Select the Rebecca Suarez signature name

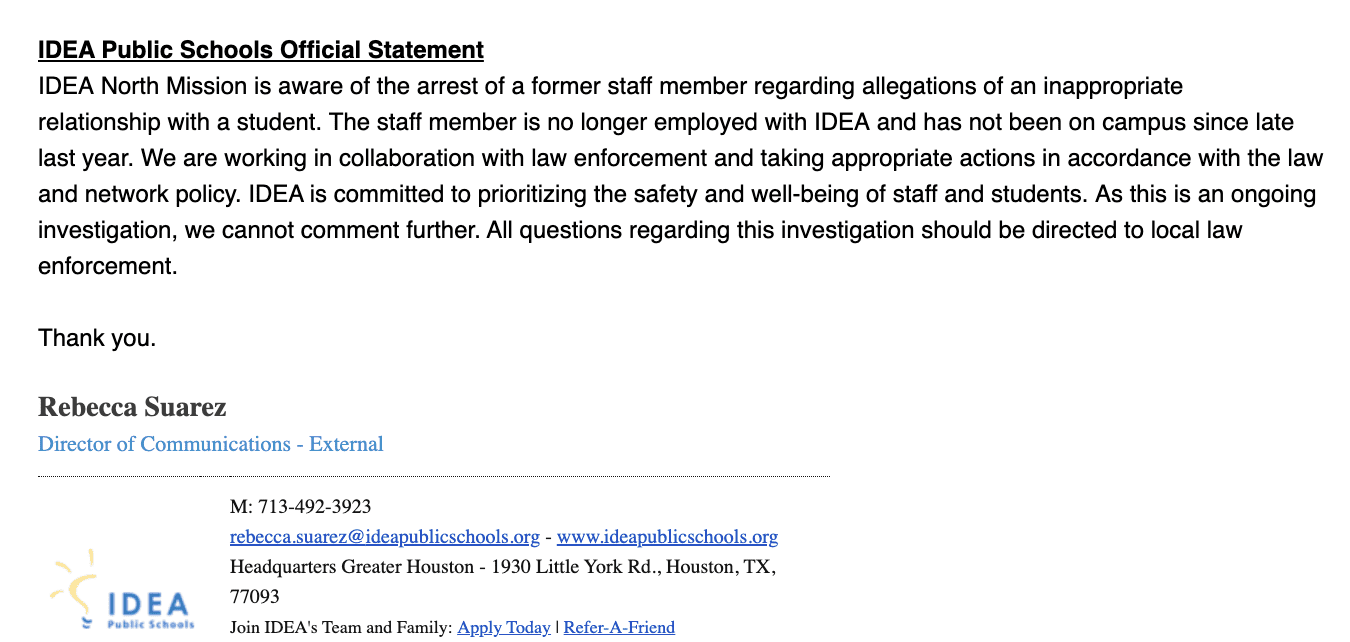click(132, 407)
